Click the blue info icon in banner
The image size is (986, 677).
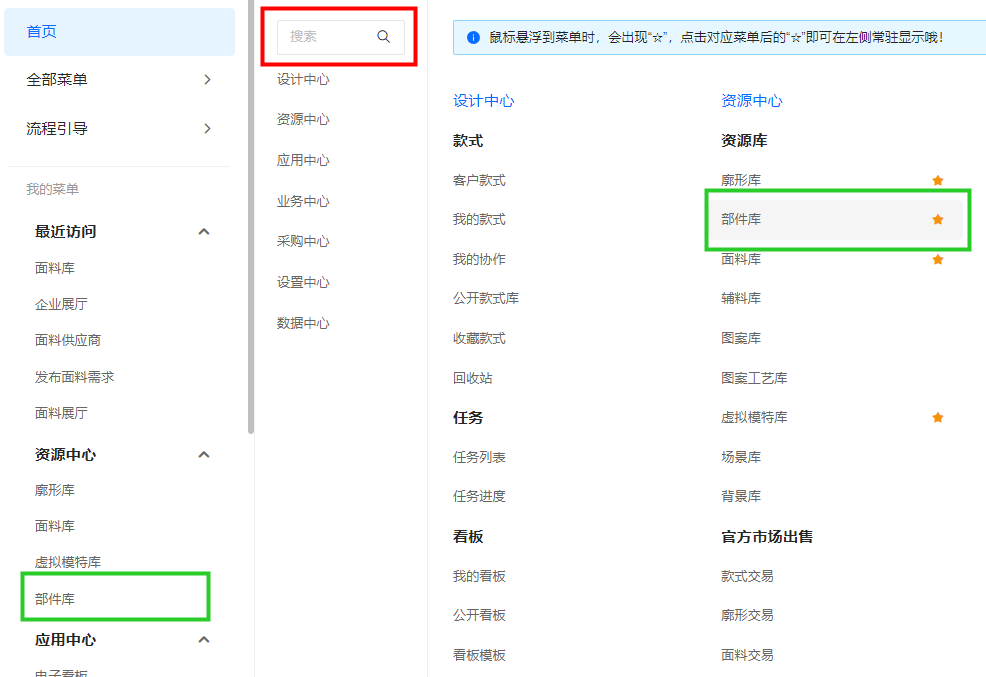473,38
